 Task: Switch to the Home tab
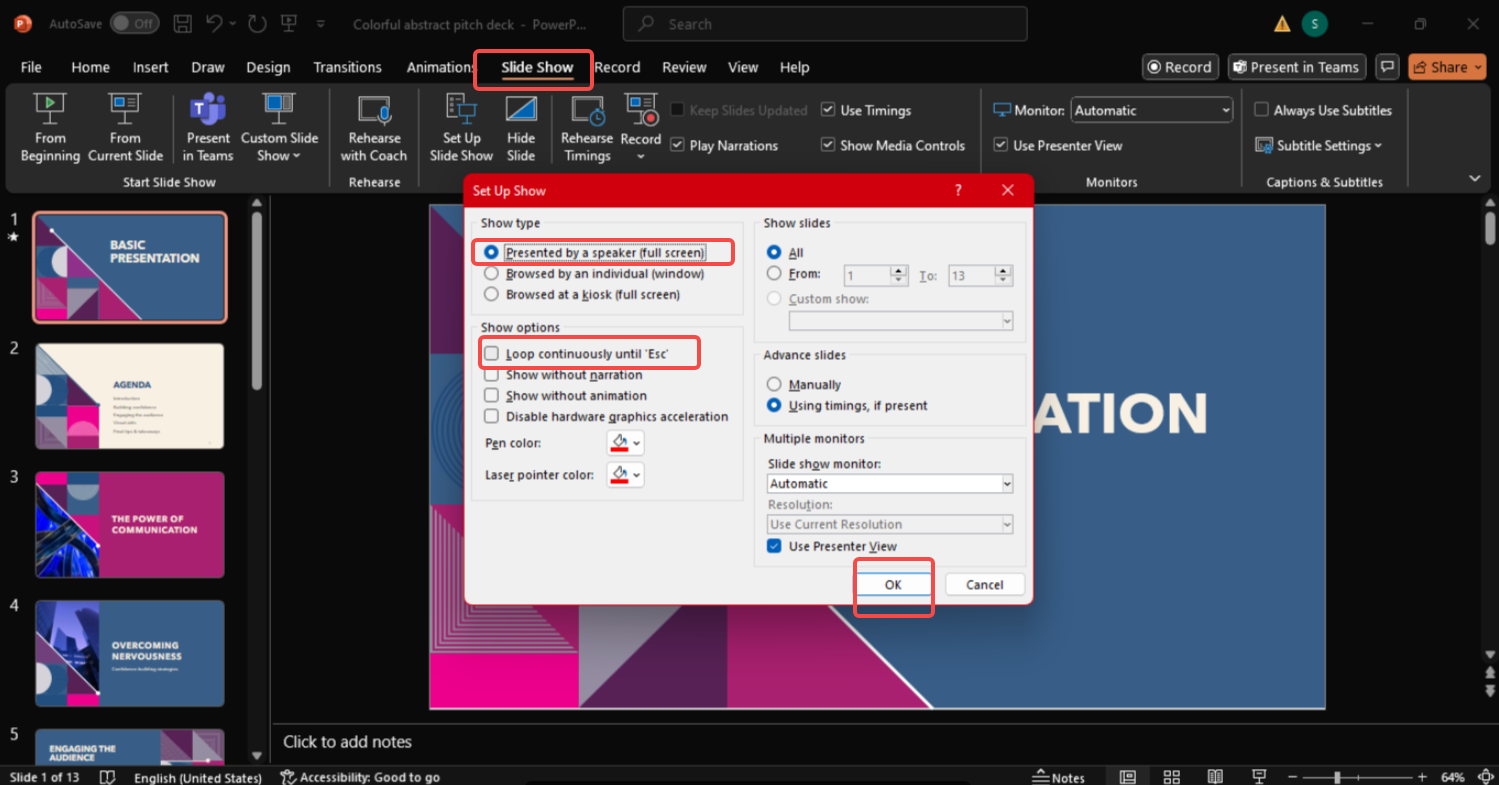90,67
